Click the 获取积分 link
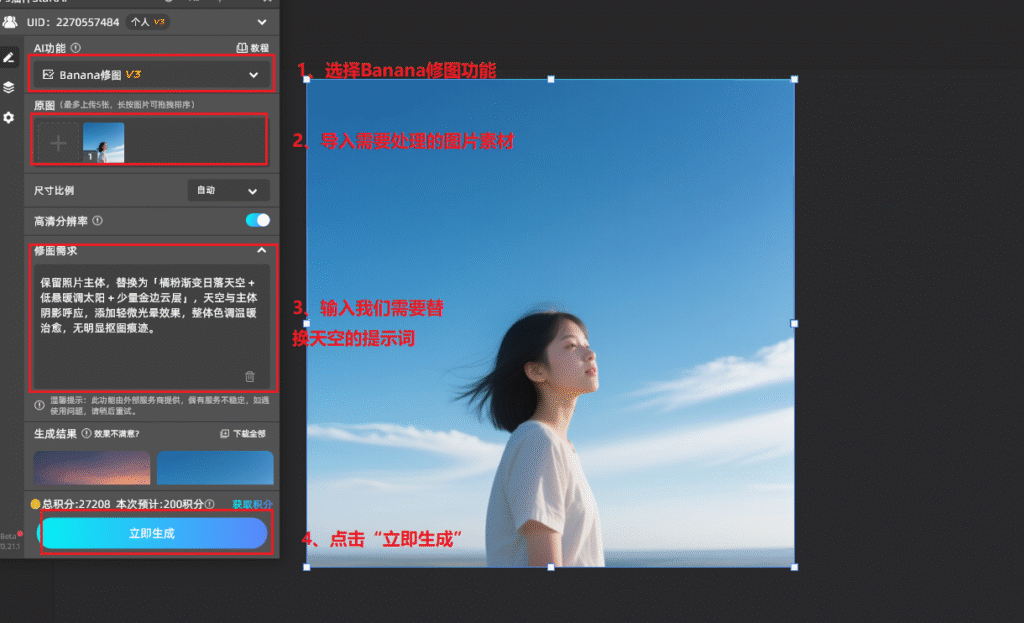The width and height of the screenshot is (1024, 623). coord(252,504)
